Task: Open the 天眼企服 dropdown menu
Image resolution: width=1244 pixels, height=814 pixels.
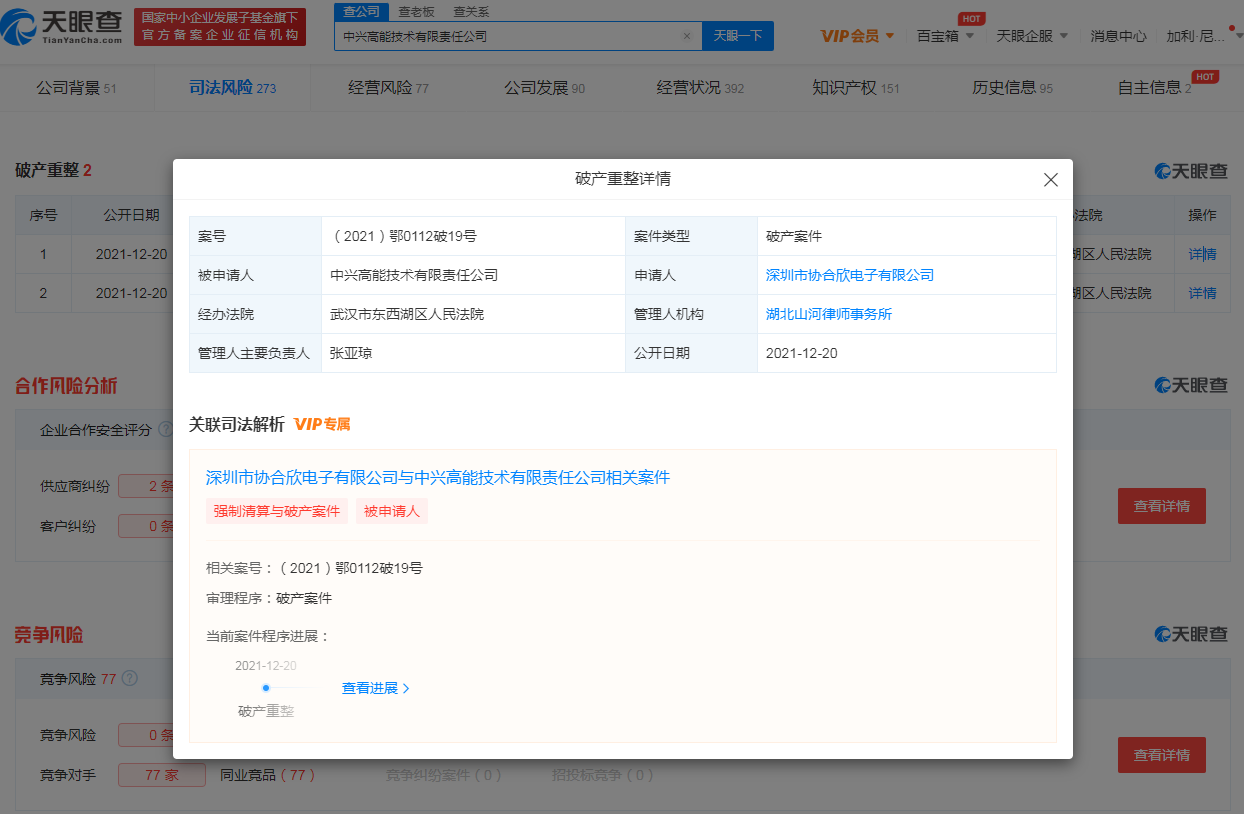Action: (1032, 36)
